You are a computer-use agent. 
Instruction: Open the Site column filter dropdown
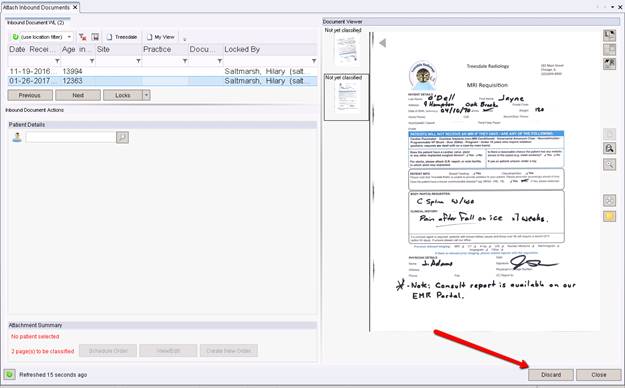click(x=138, y=61)
